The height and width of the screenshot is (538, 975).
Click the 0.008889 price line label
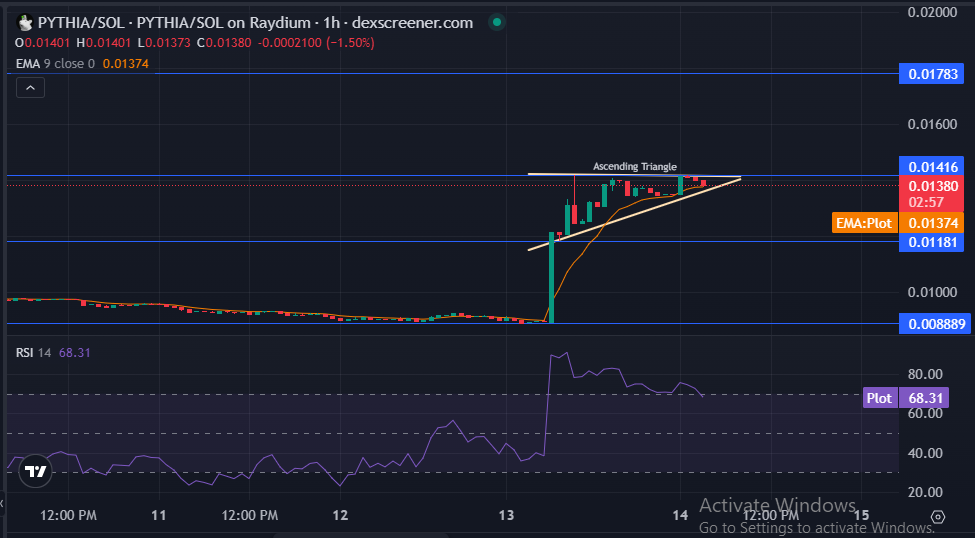(933, 323)
